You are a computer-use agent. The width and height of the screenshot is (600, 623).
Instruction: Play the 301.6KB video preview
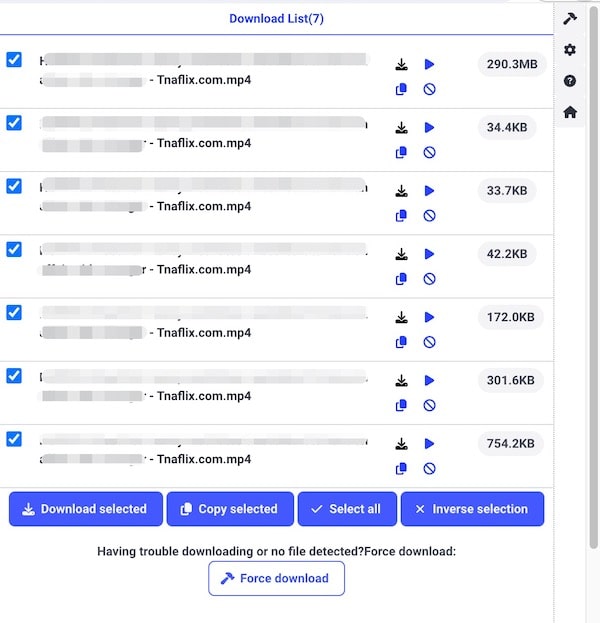click(x=429, y=381)
